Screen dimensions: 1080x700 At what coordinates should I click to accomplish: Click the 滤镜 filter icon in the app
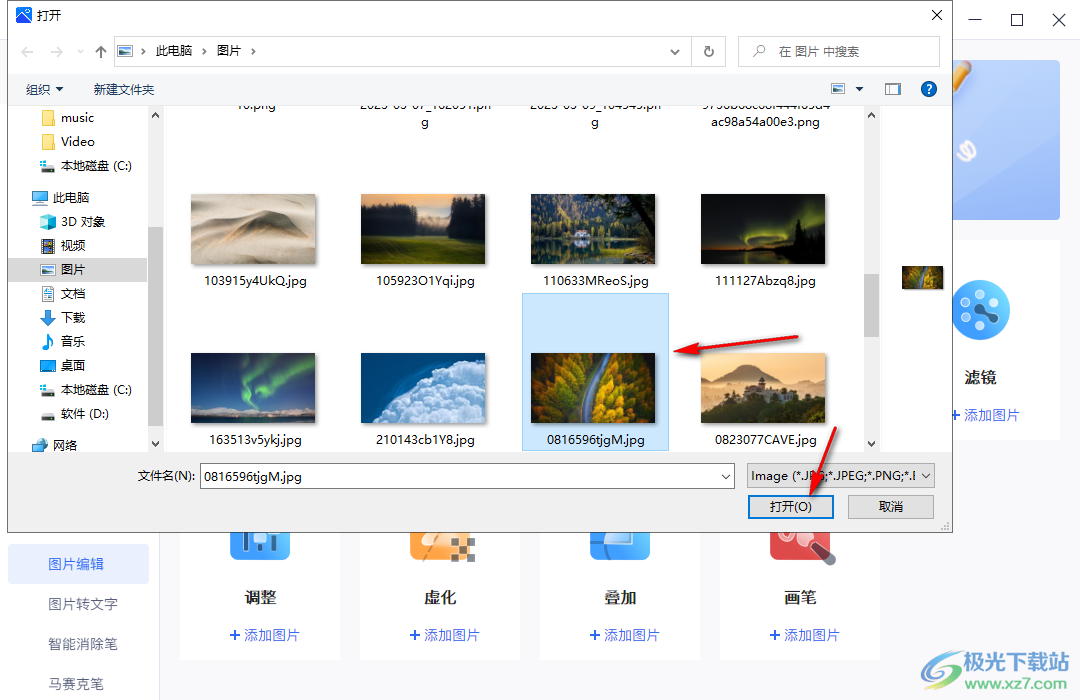tap(981, 310)
